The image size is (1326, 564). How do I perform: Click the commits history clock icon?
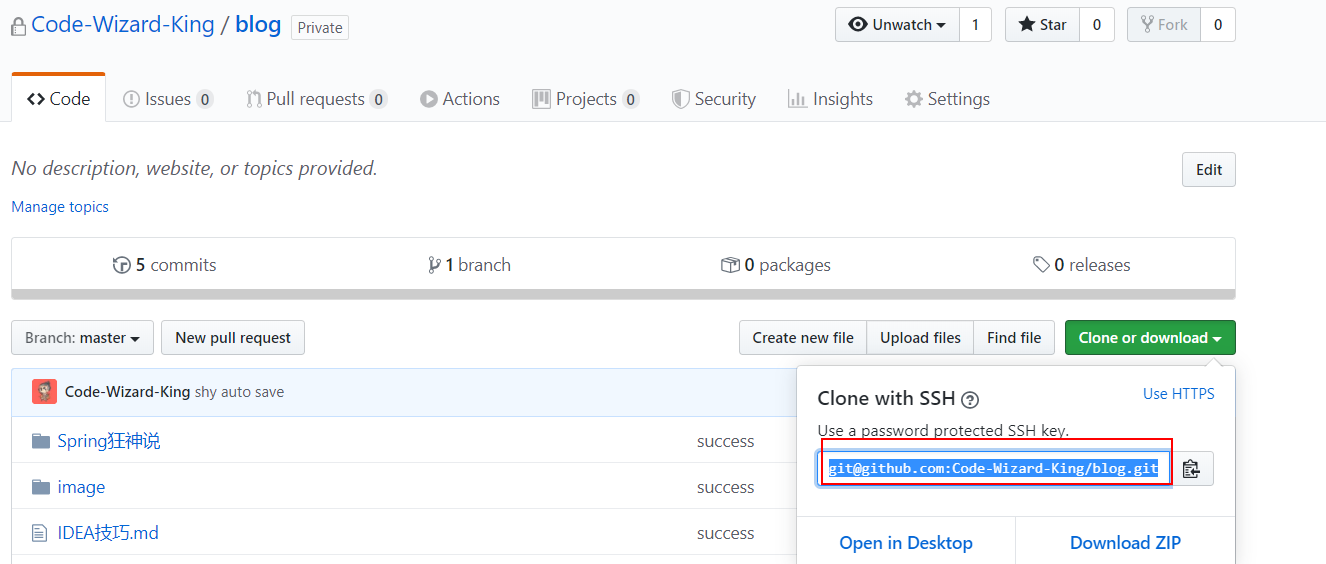122,265
